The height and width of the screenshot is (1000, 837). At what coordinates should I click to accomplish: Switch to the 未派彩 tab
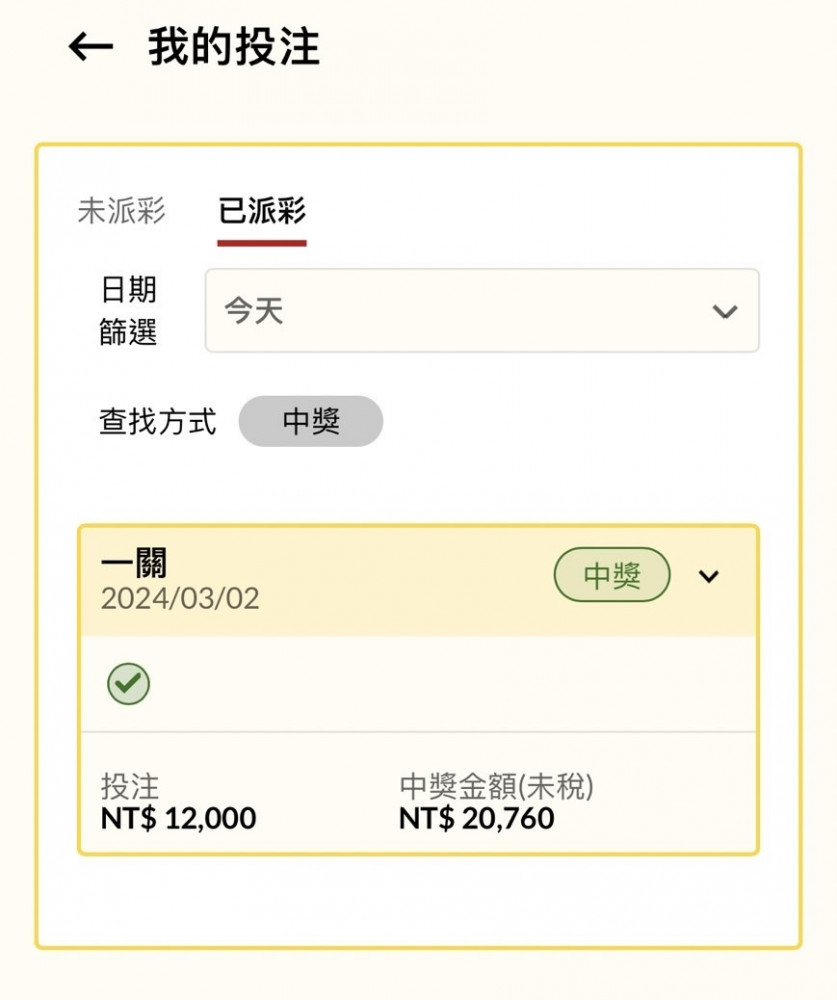(x=122, y=211)
